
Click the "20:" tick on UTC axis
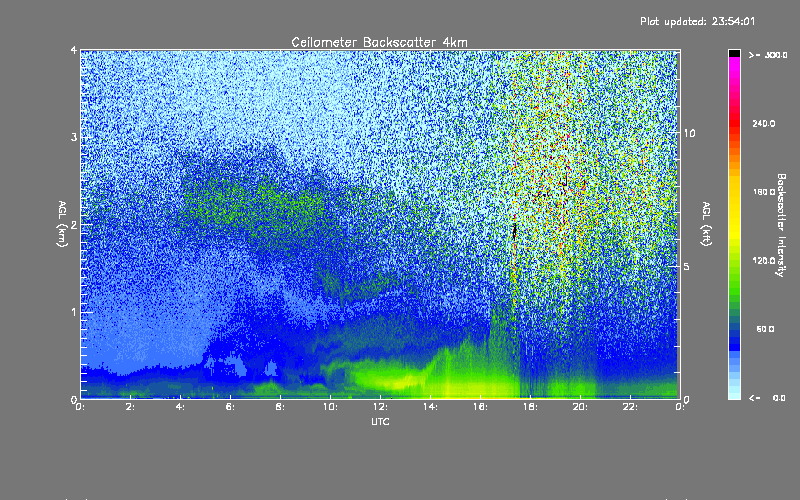coord(580,407)
